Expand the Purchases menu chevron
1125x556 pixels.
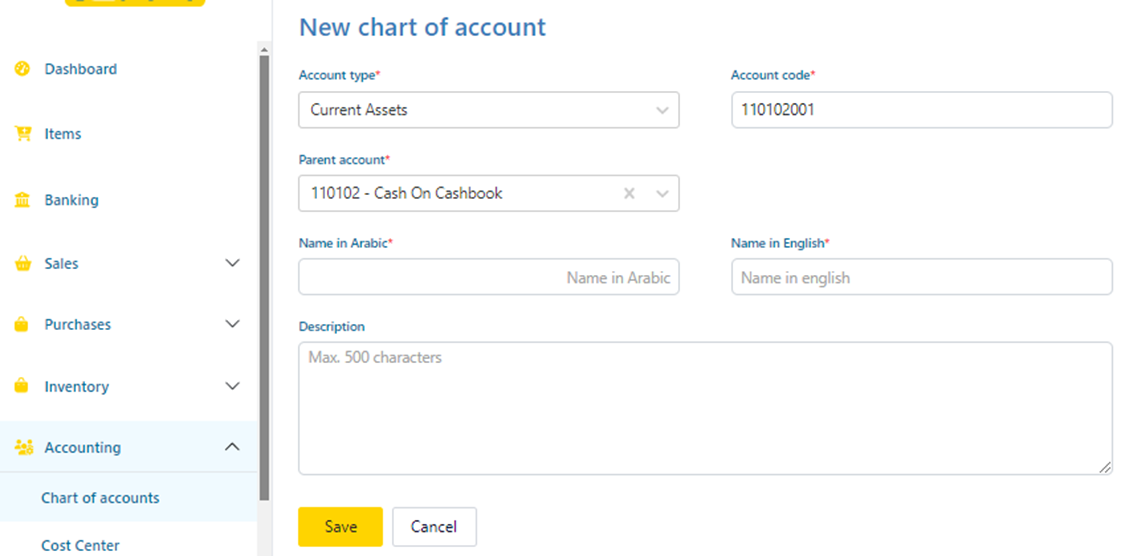(x=232, y=325)
